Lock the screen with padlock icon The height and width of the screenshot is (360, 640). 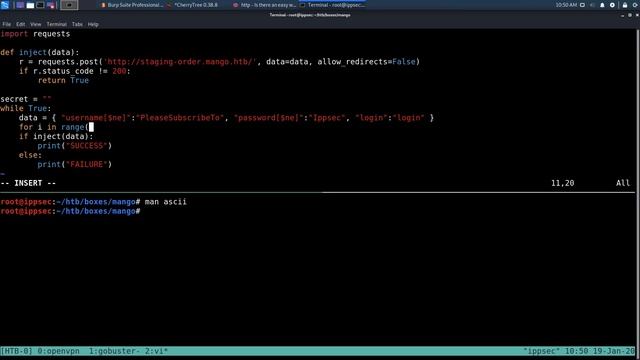pos(624,5)
